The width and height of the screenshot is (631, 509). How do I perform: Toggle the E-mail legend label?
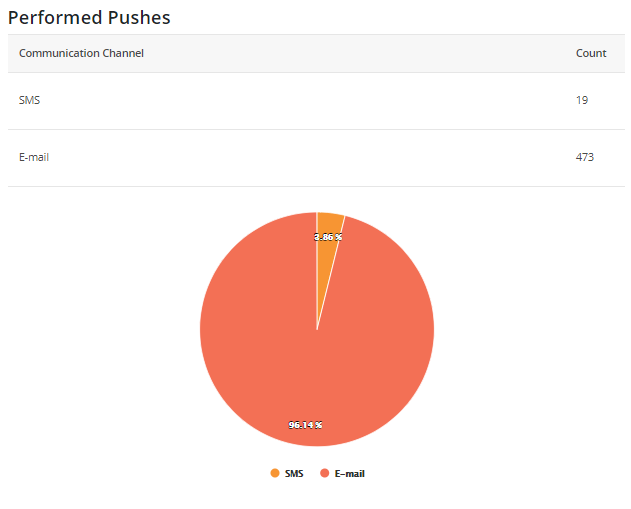350,474
